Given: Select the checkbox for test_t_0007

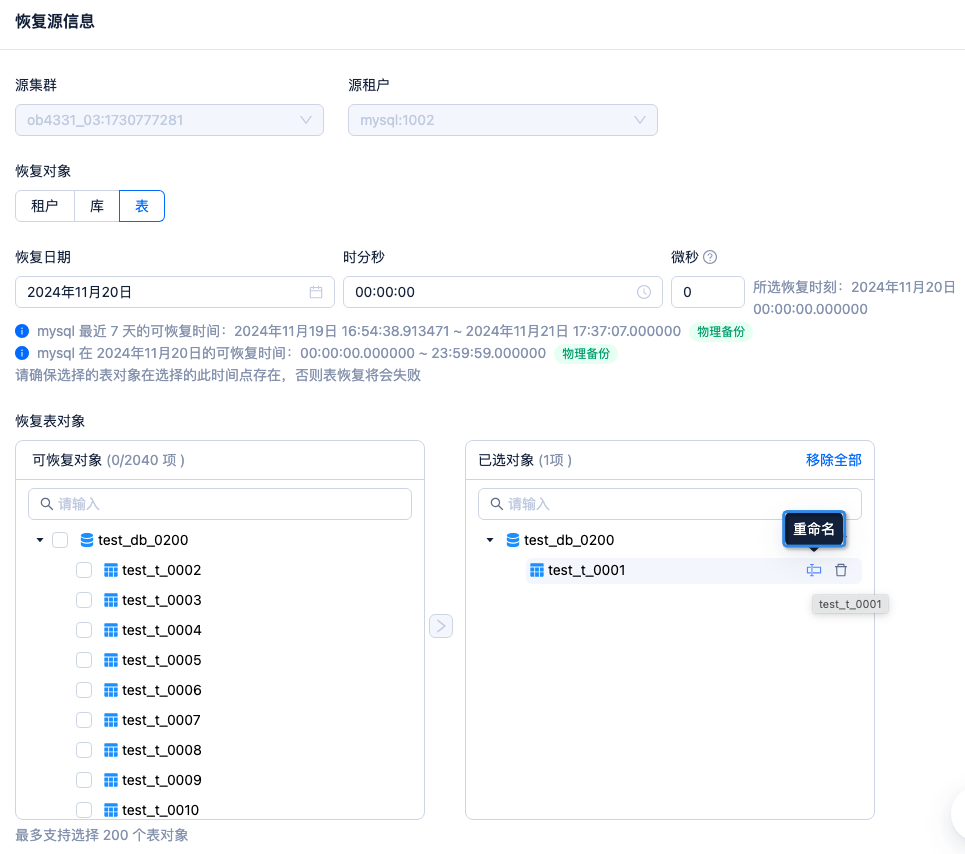Looking at the screenshot, I should click(84, 720).
